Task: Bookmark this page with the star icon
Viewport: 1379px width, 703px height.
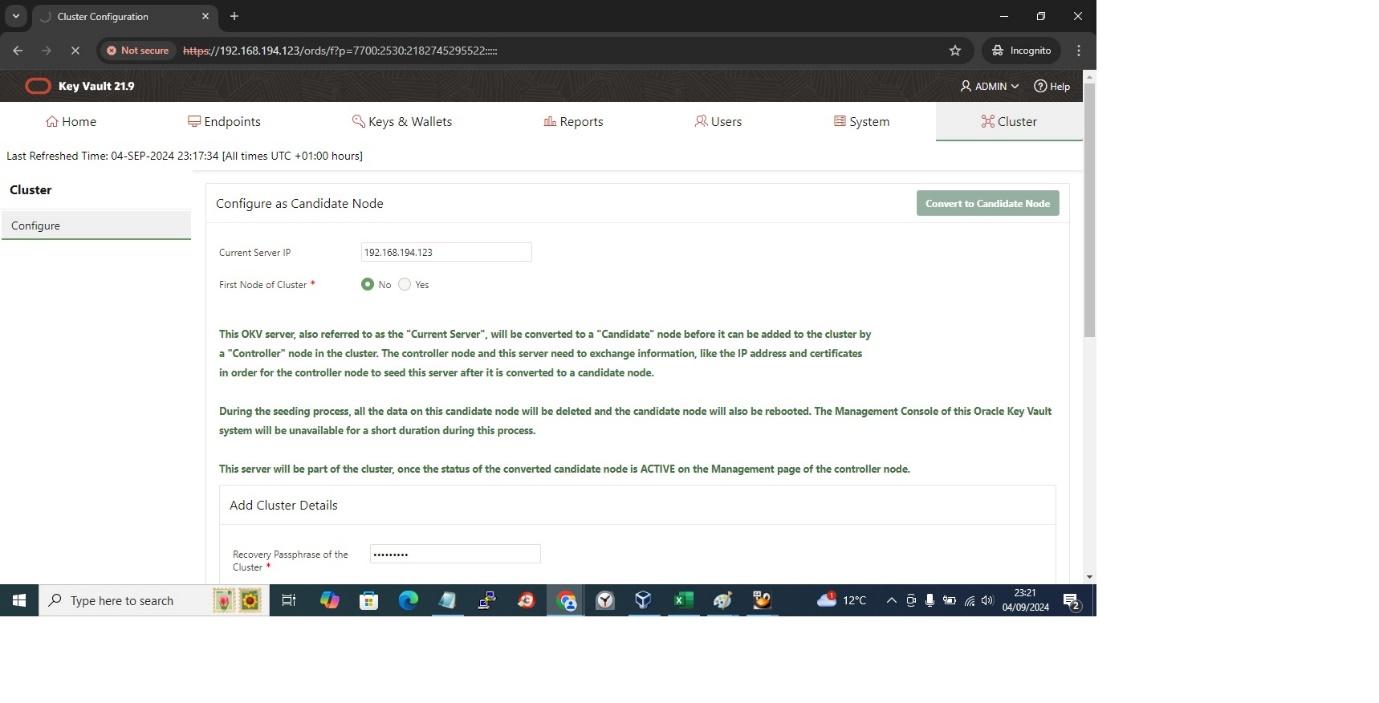Action: click(955, 50)
